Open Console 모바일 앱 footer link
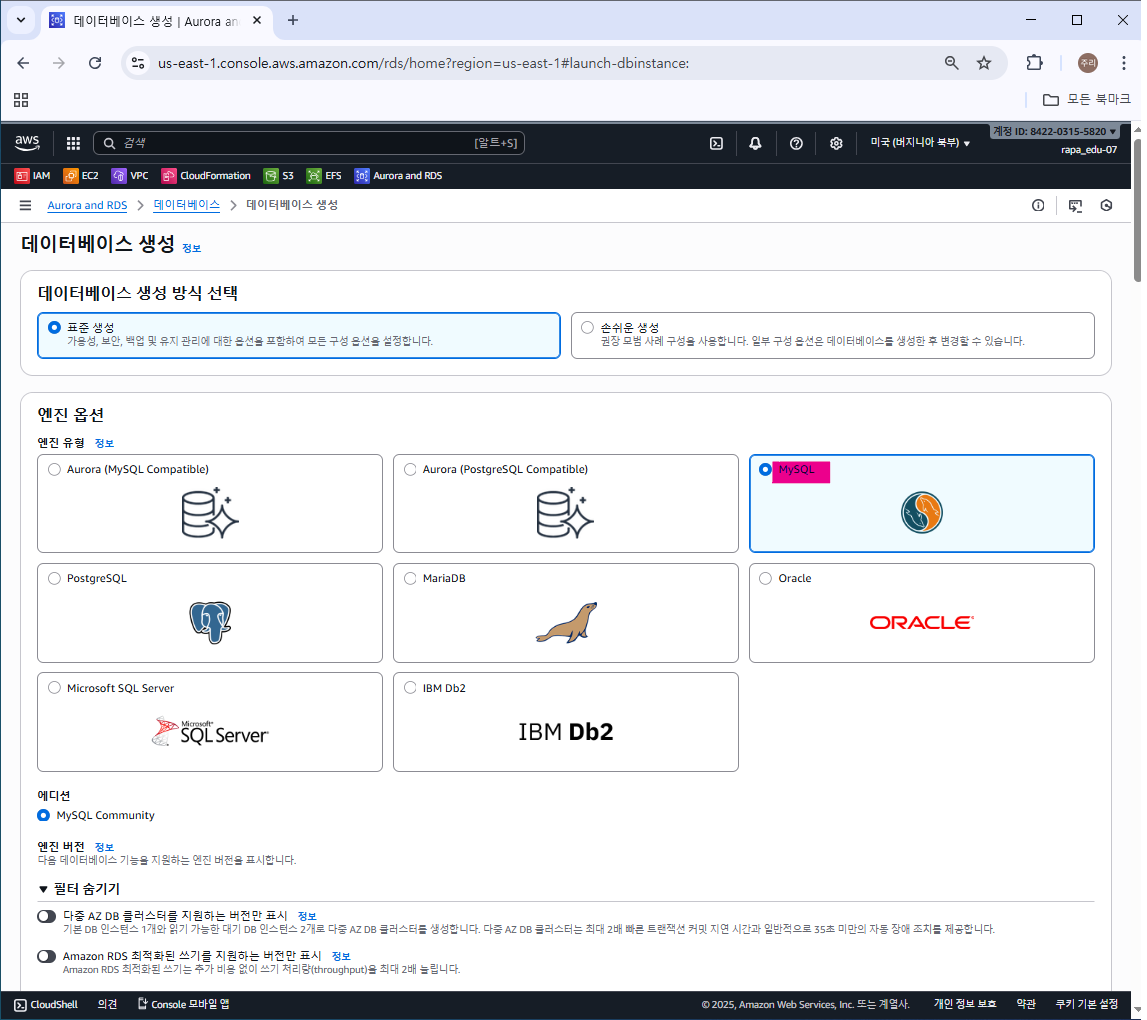This screenshot has width=1147, height=1020. (x=184, y=1005)
